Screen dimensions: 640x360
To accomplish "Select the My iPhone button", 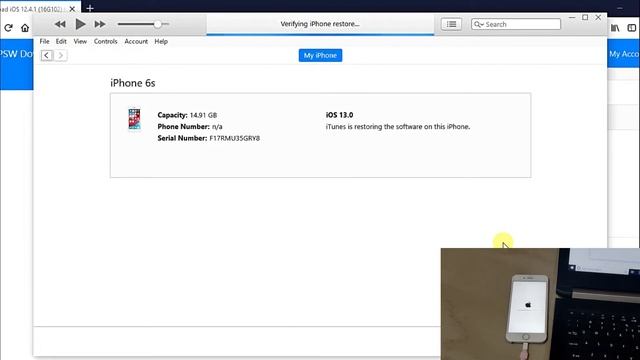I will [x=320, y=55].
